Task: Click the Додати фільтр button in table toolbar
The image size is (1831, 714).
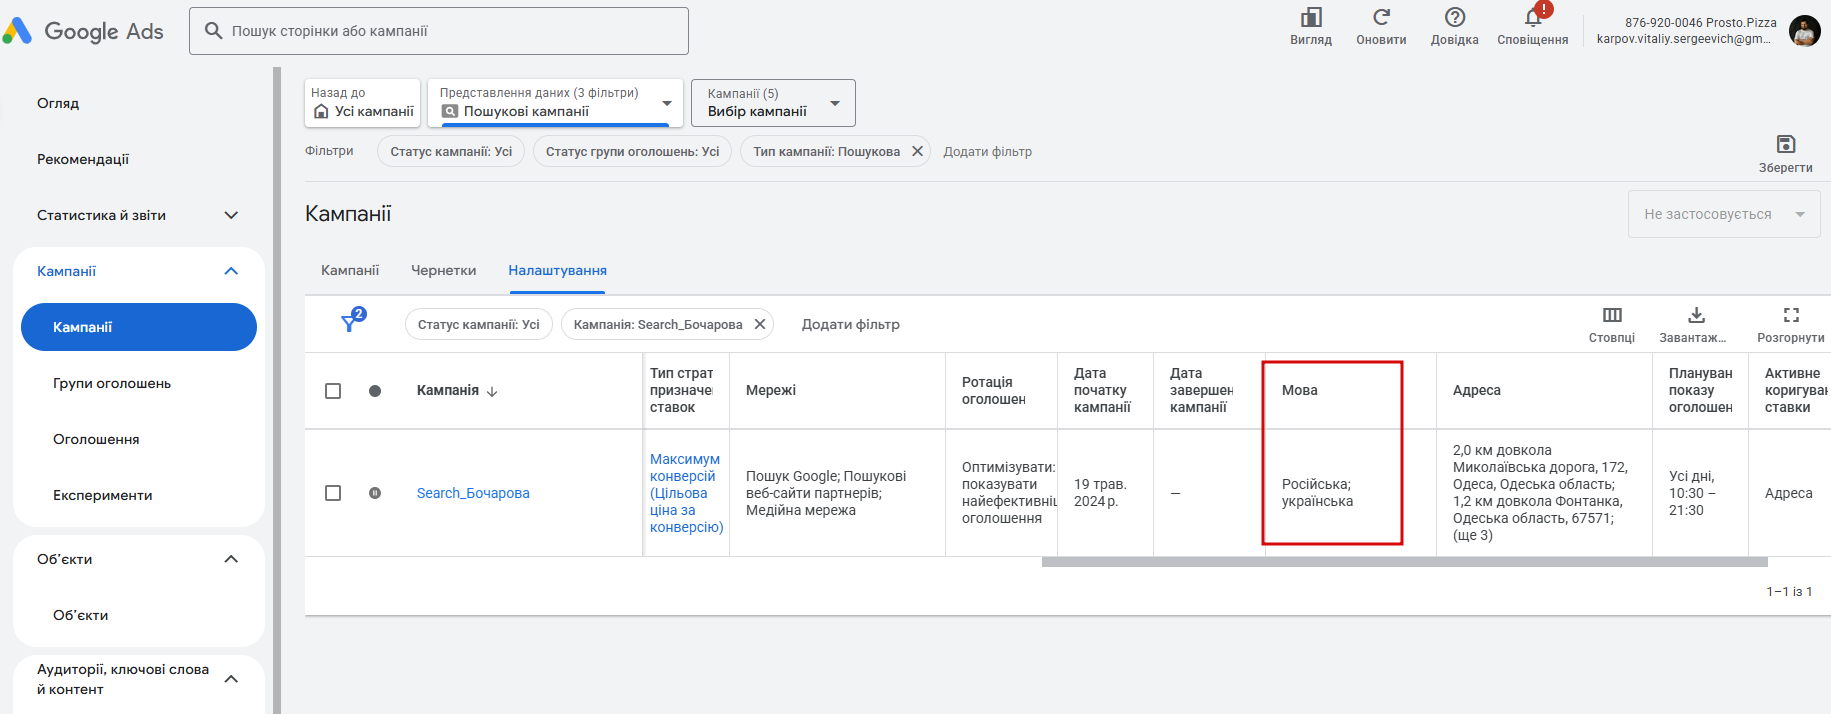Action: pos(850,324)
